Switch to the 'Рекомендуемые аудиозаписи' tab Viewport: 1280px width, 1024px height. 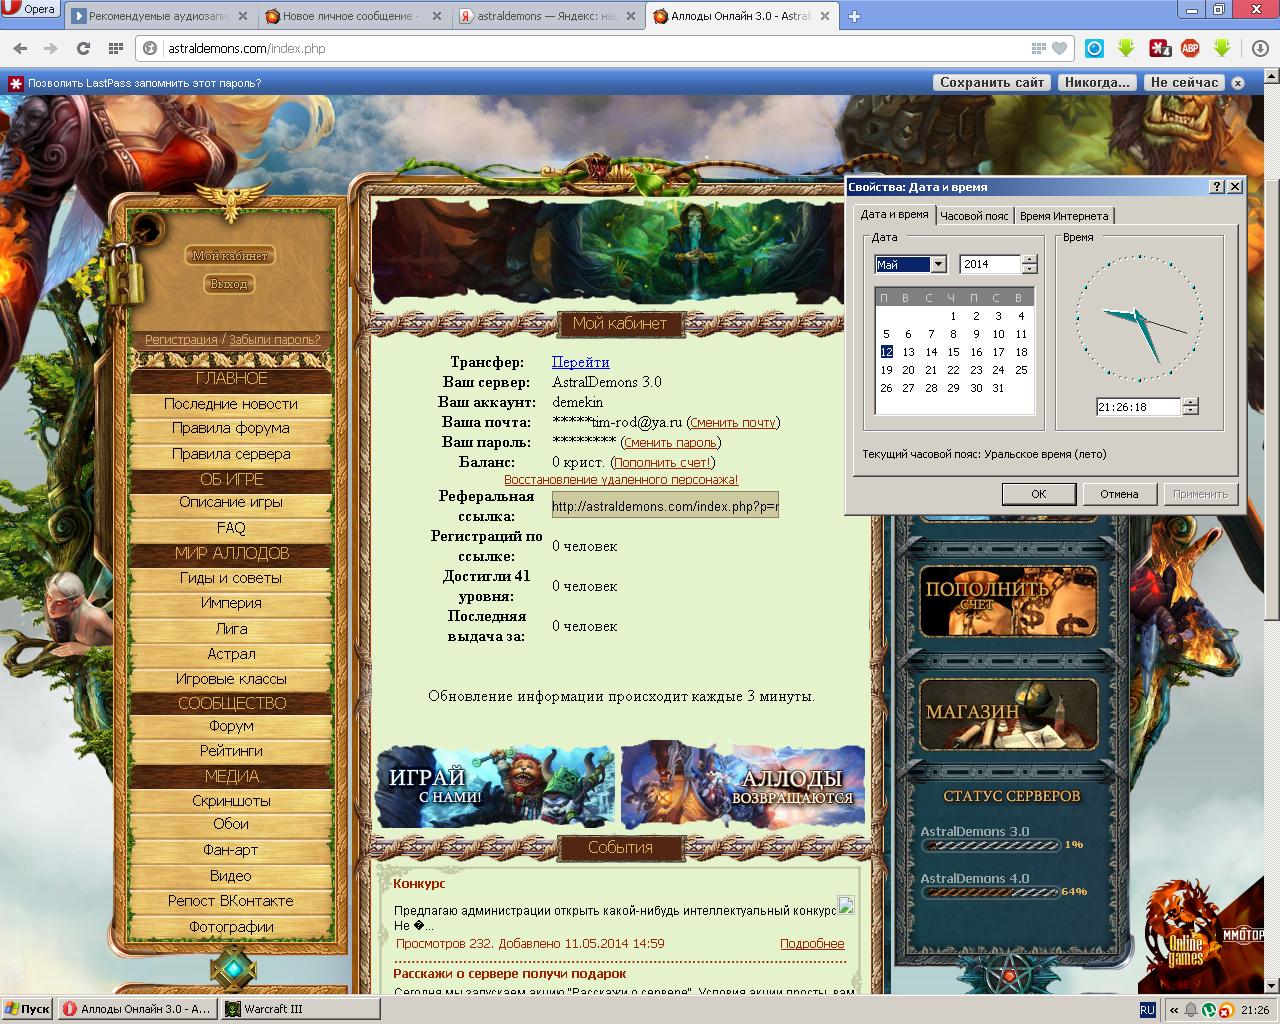pos(158,16)
